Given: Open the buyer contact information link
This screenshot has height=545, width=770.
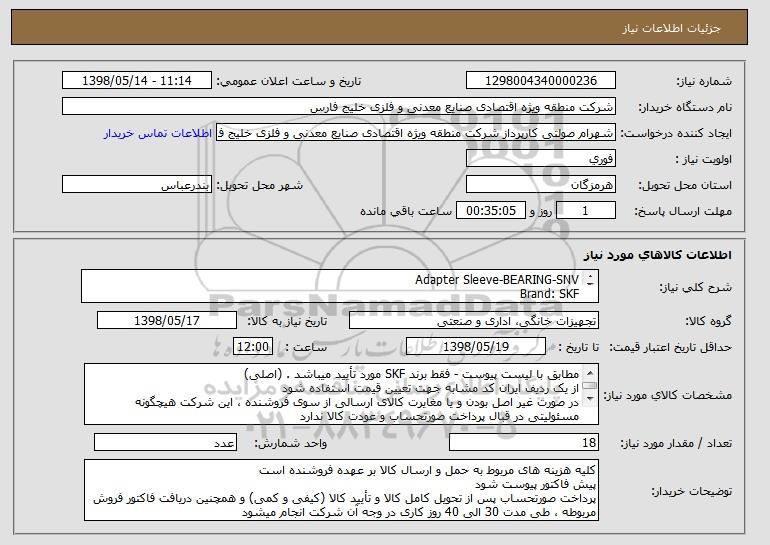Looking at the screenshot, I should (x=158, y=133).
